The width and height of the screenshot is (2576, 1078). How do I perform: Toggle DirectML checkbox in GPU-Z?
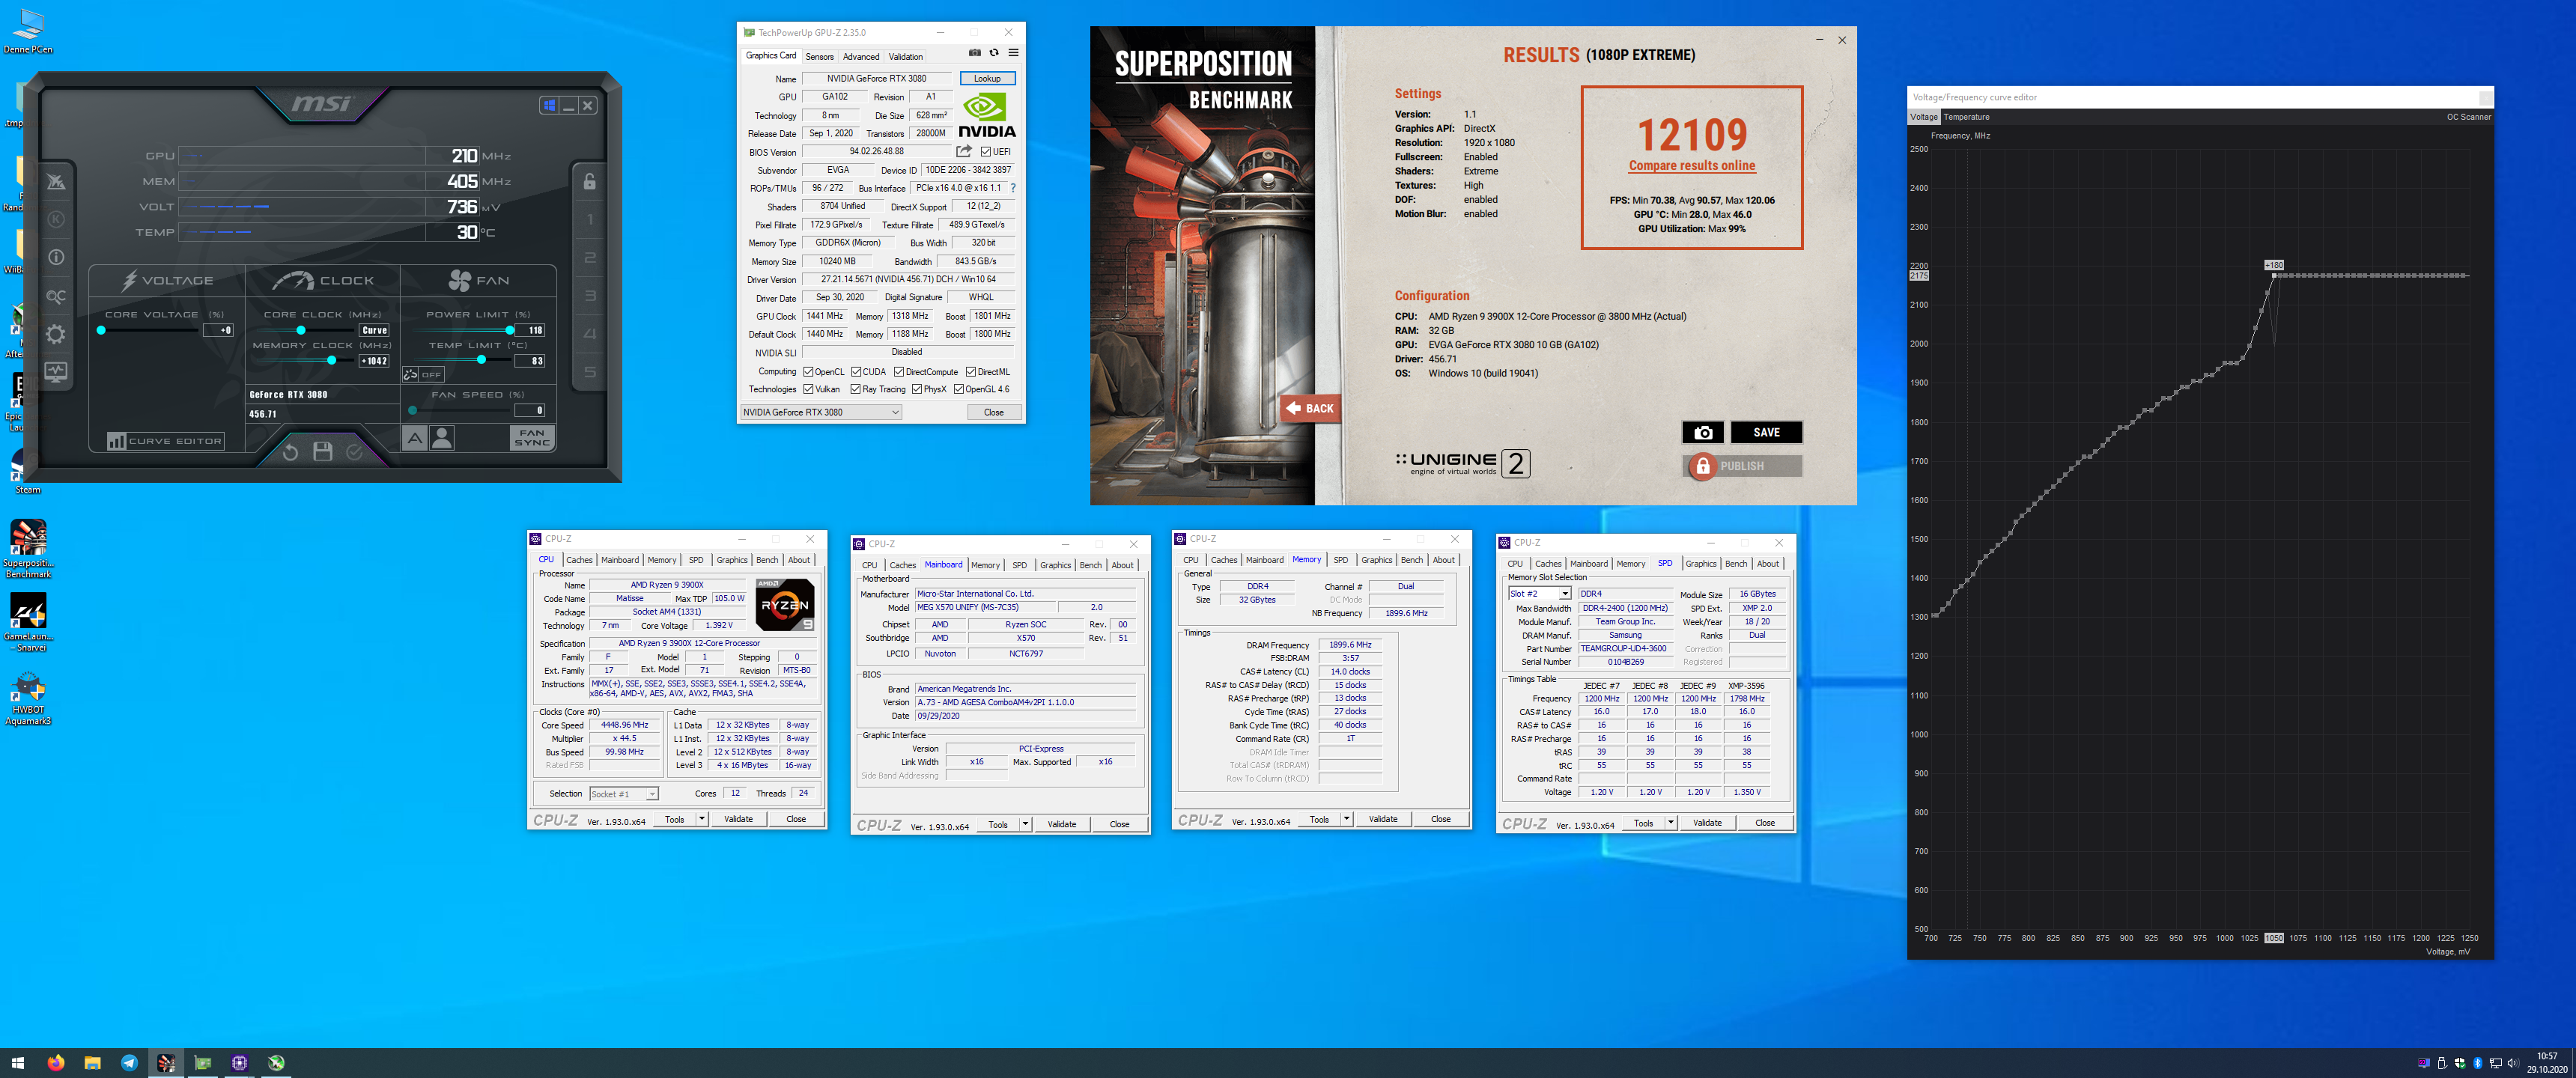971,372
